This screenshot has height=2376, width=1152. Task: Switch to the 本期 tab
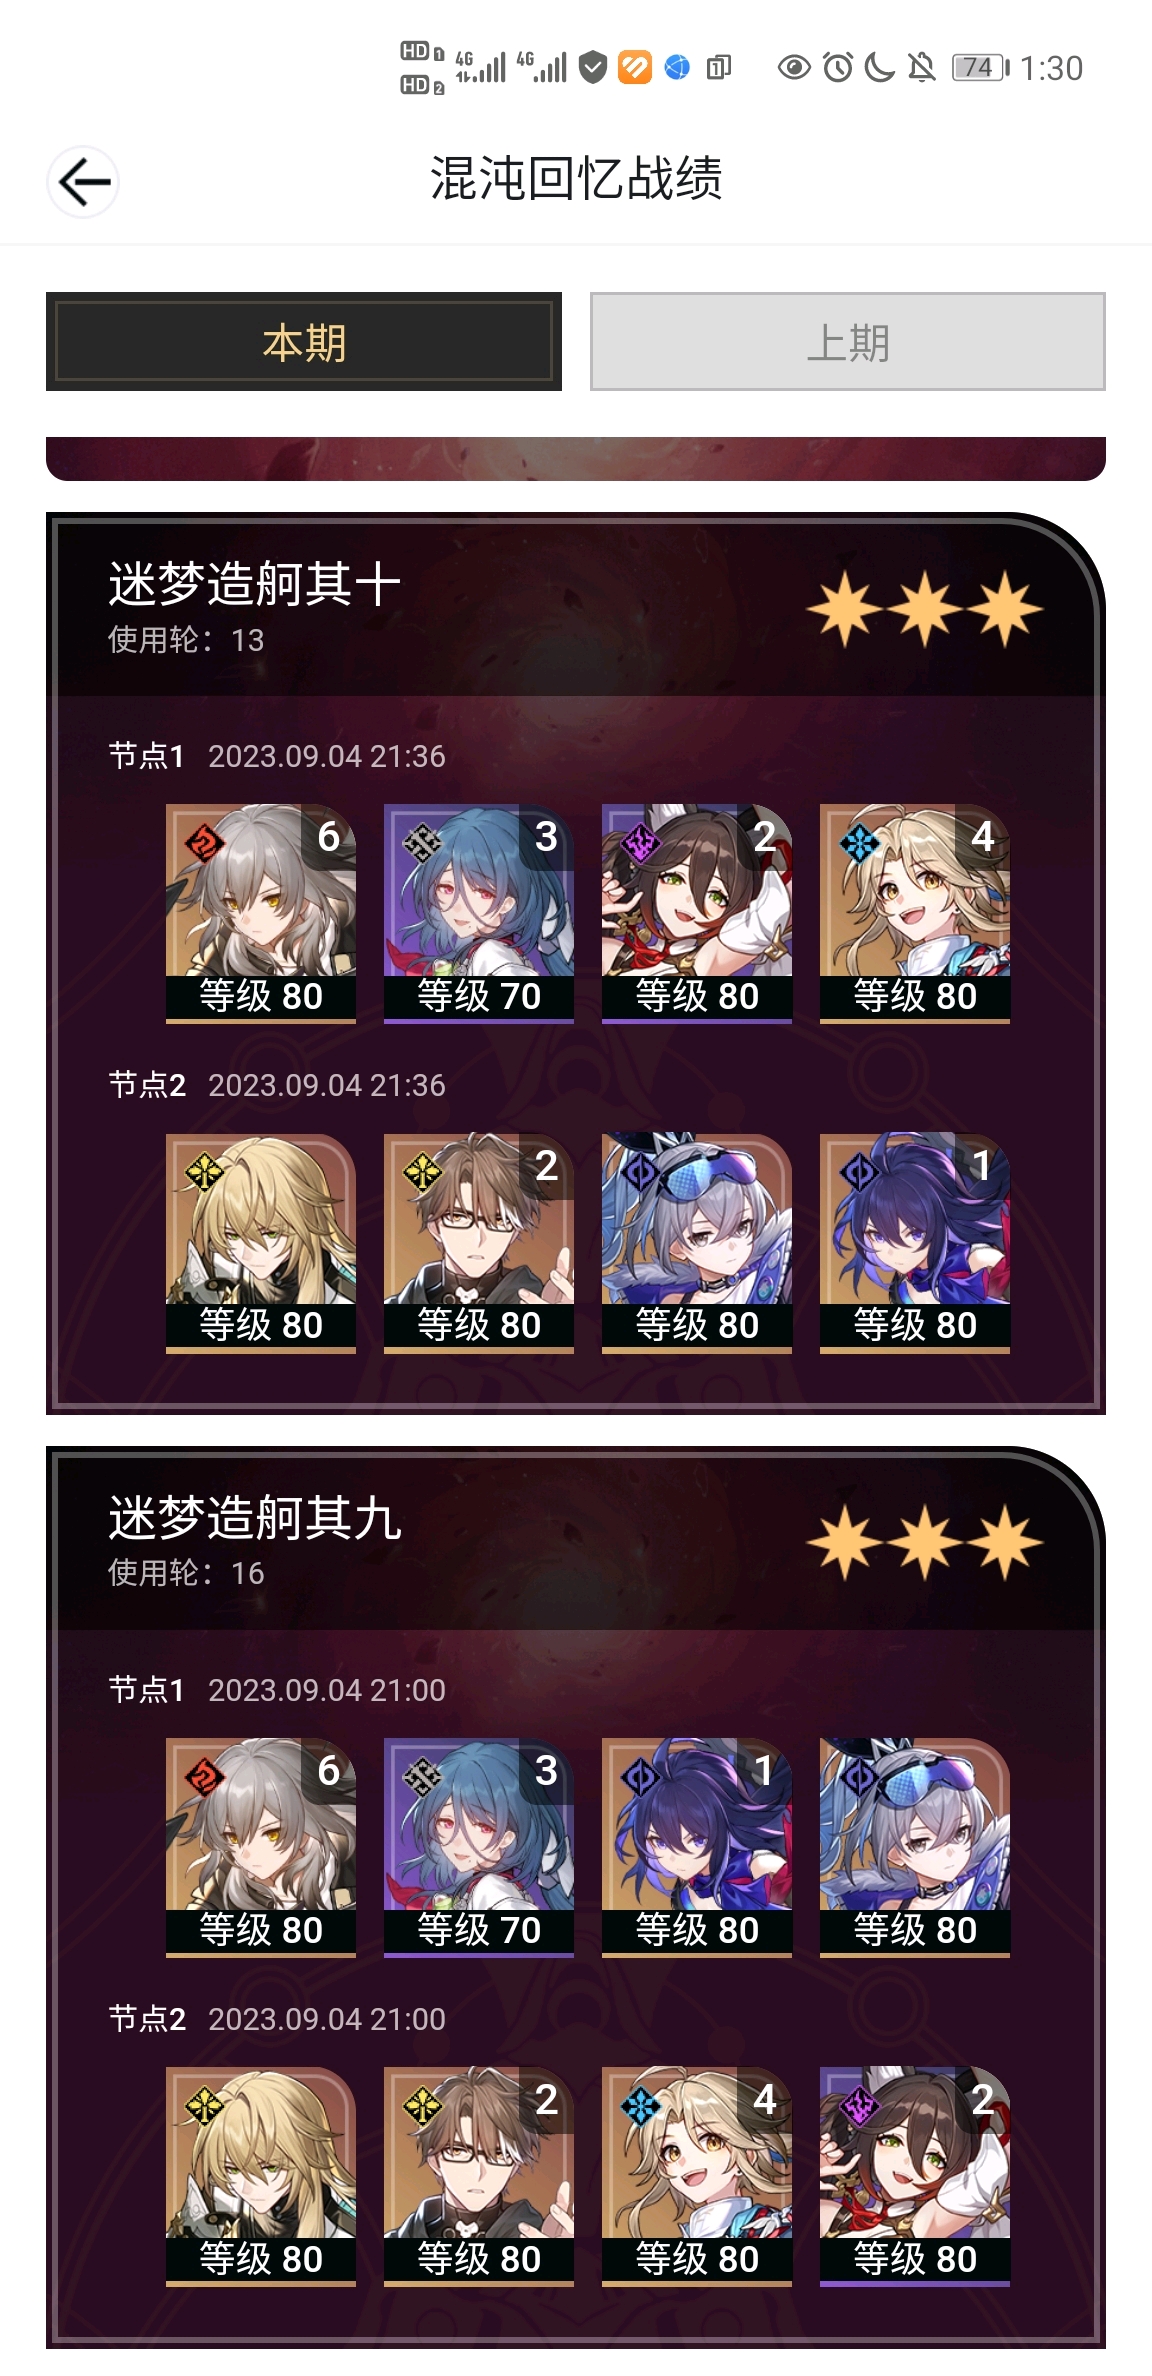[x=304, y=342]
